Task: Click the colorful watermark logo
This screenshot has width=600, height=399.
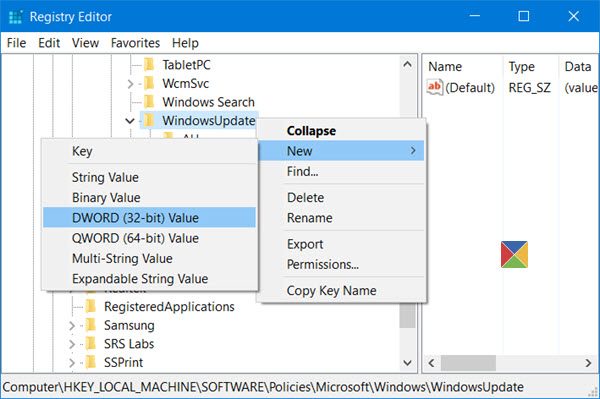Action: (514, 254)
